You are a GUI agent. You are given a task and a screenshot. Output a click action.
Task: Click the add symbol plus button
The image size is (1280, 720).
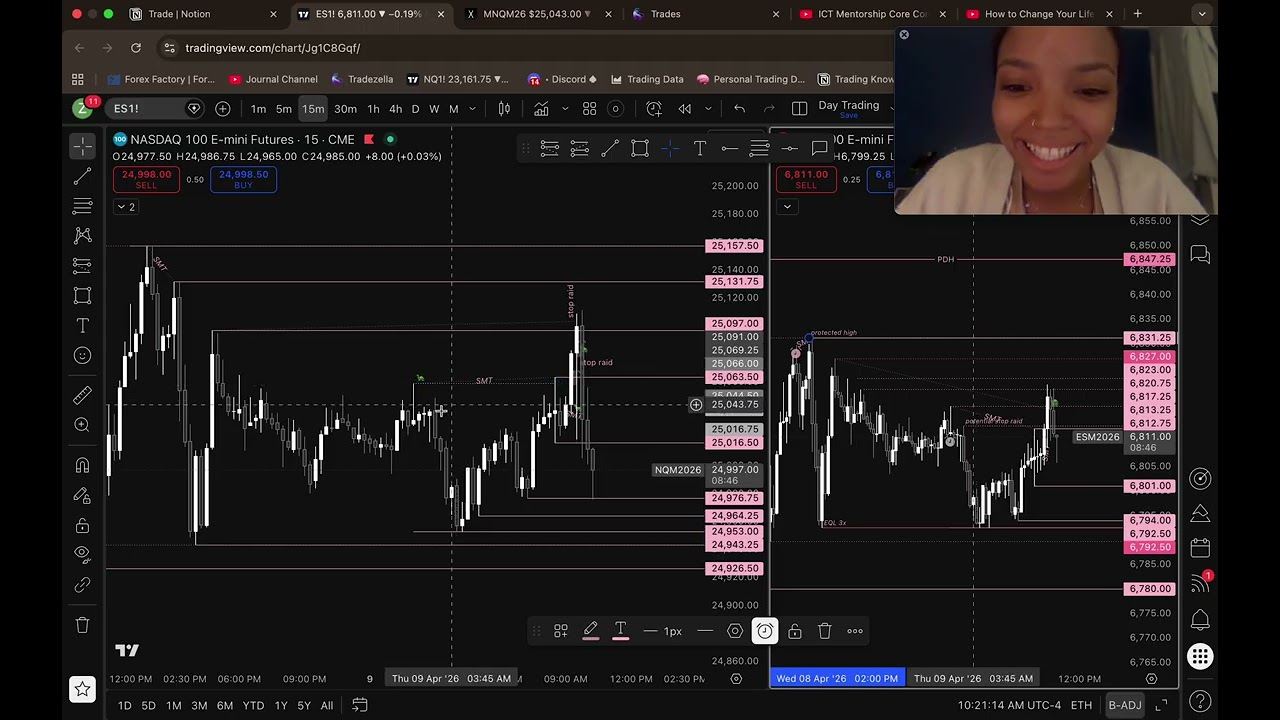coord(223,108)
